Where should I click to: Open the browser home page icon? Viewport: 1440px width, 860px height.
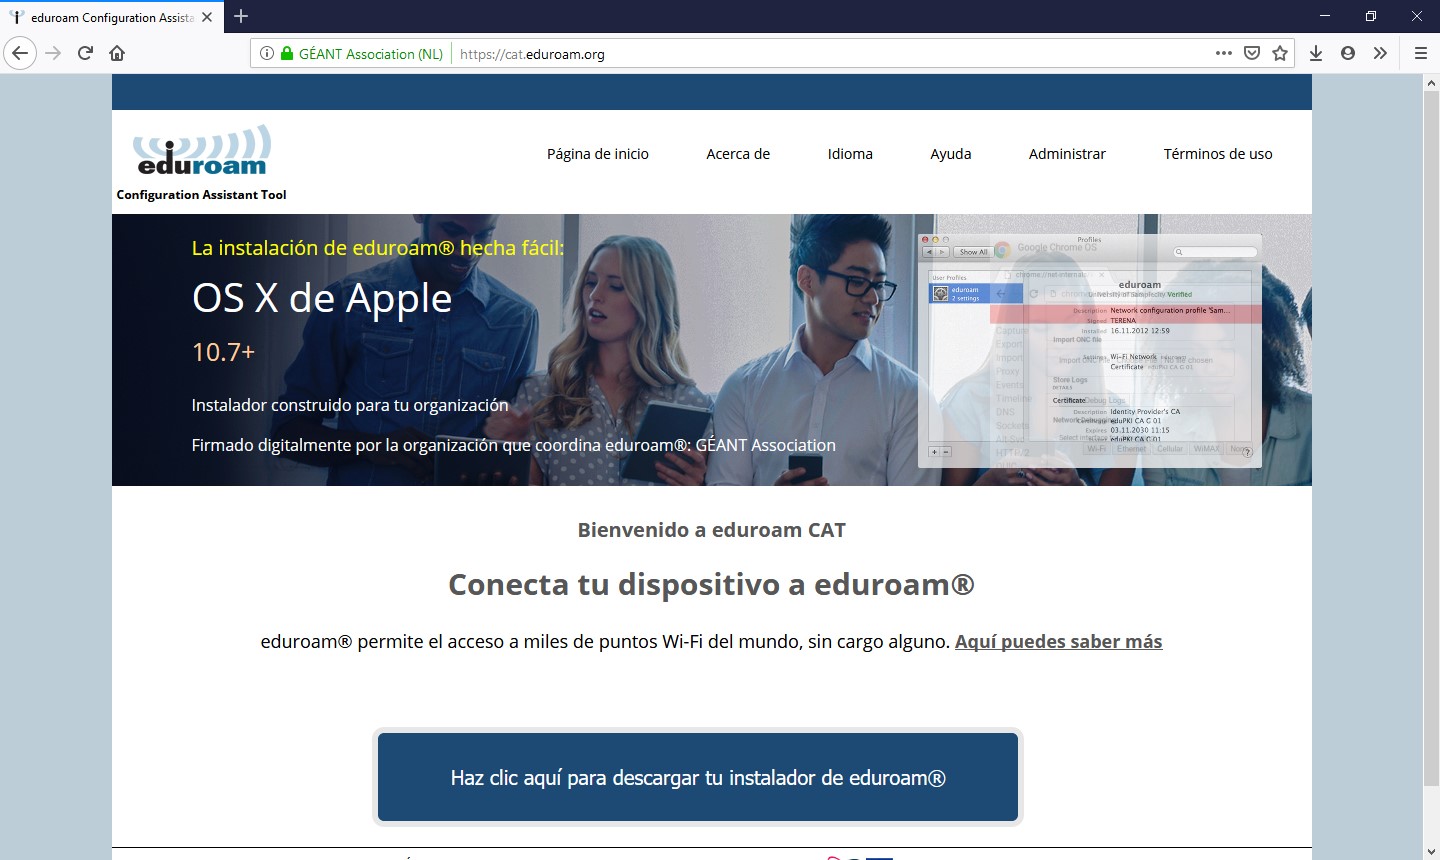117,53
